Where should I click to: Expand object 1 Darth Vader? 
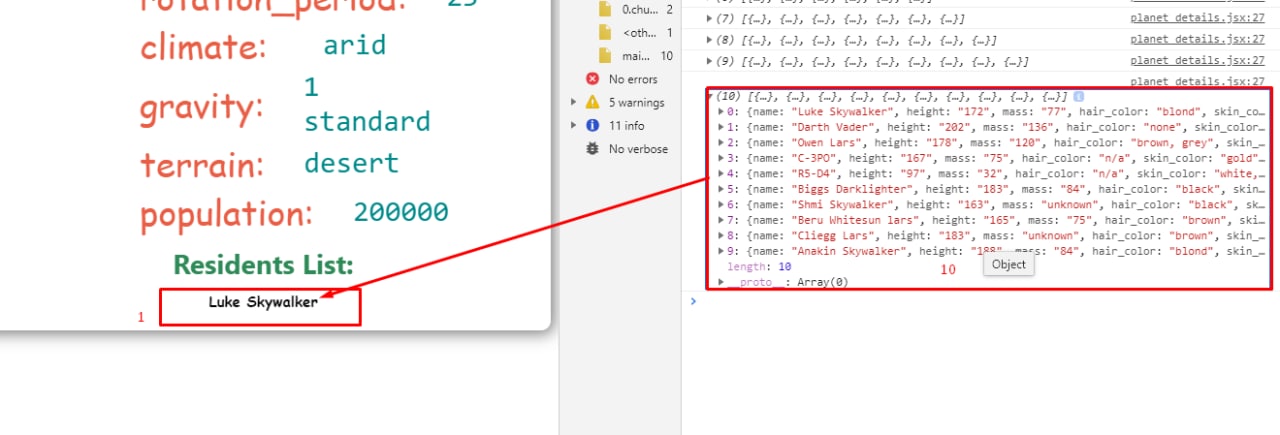click(x=723, y=127)
